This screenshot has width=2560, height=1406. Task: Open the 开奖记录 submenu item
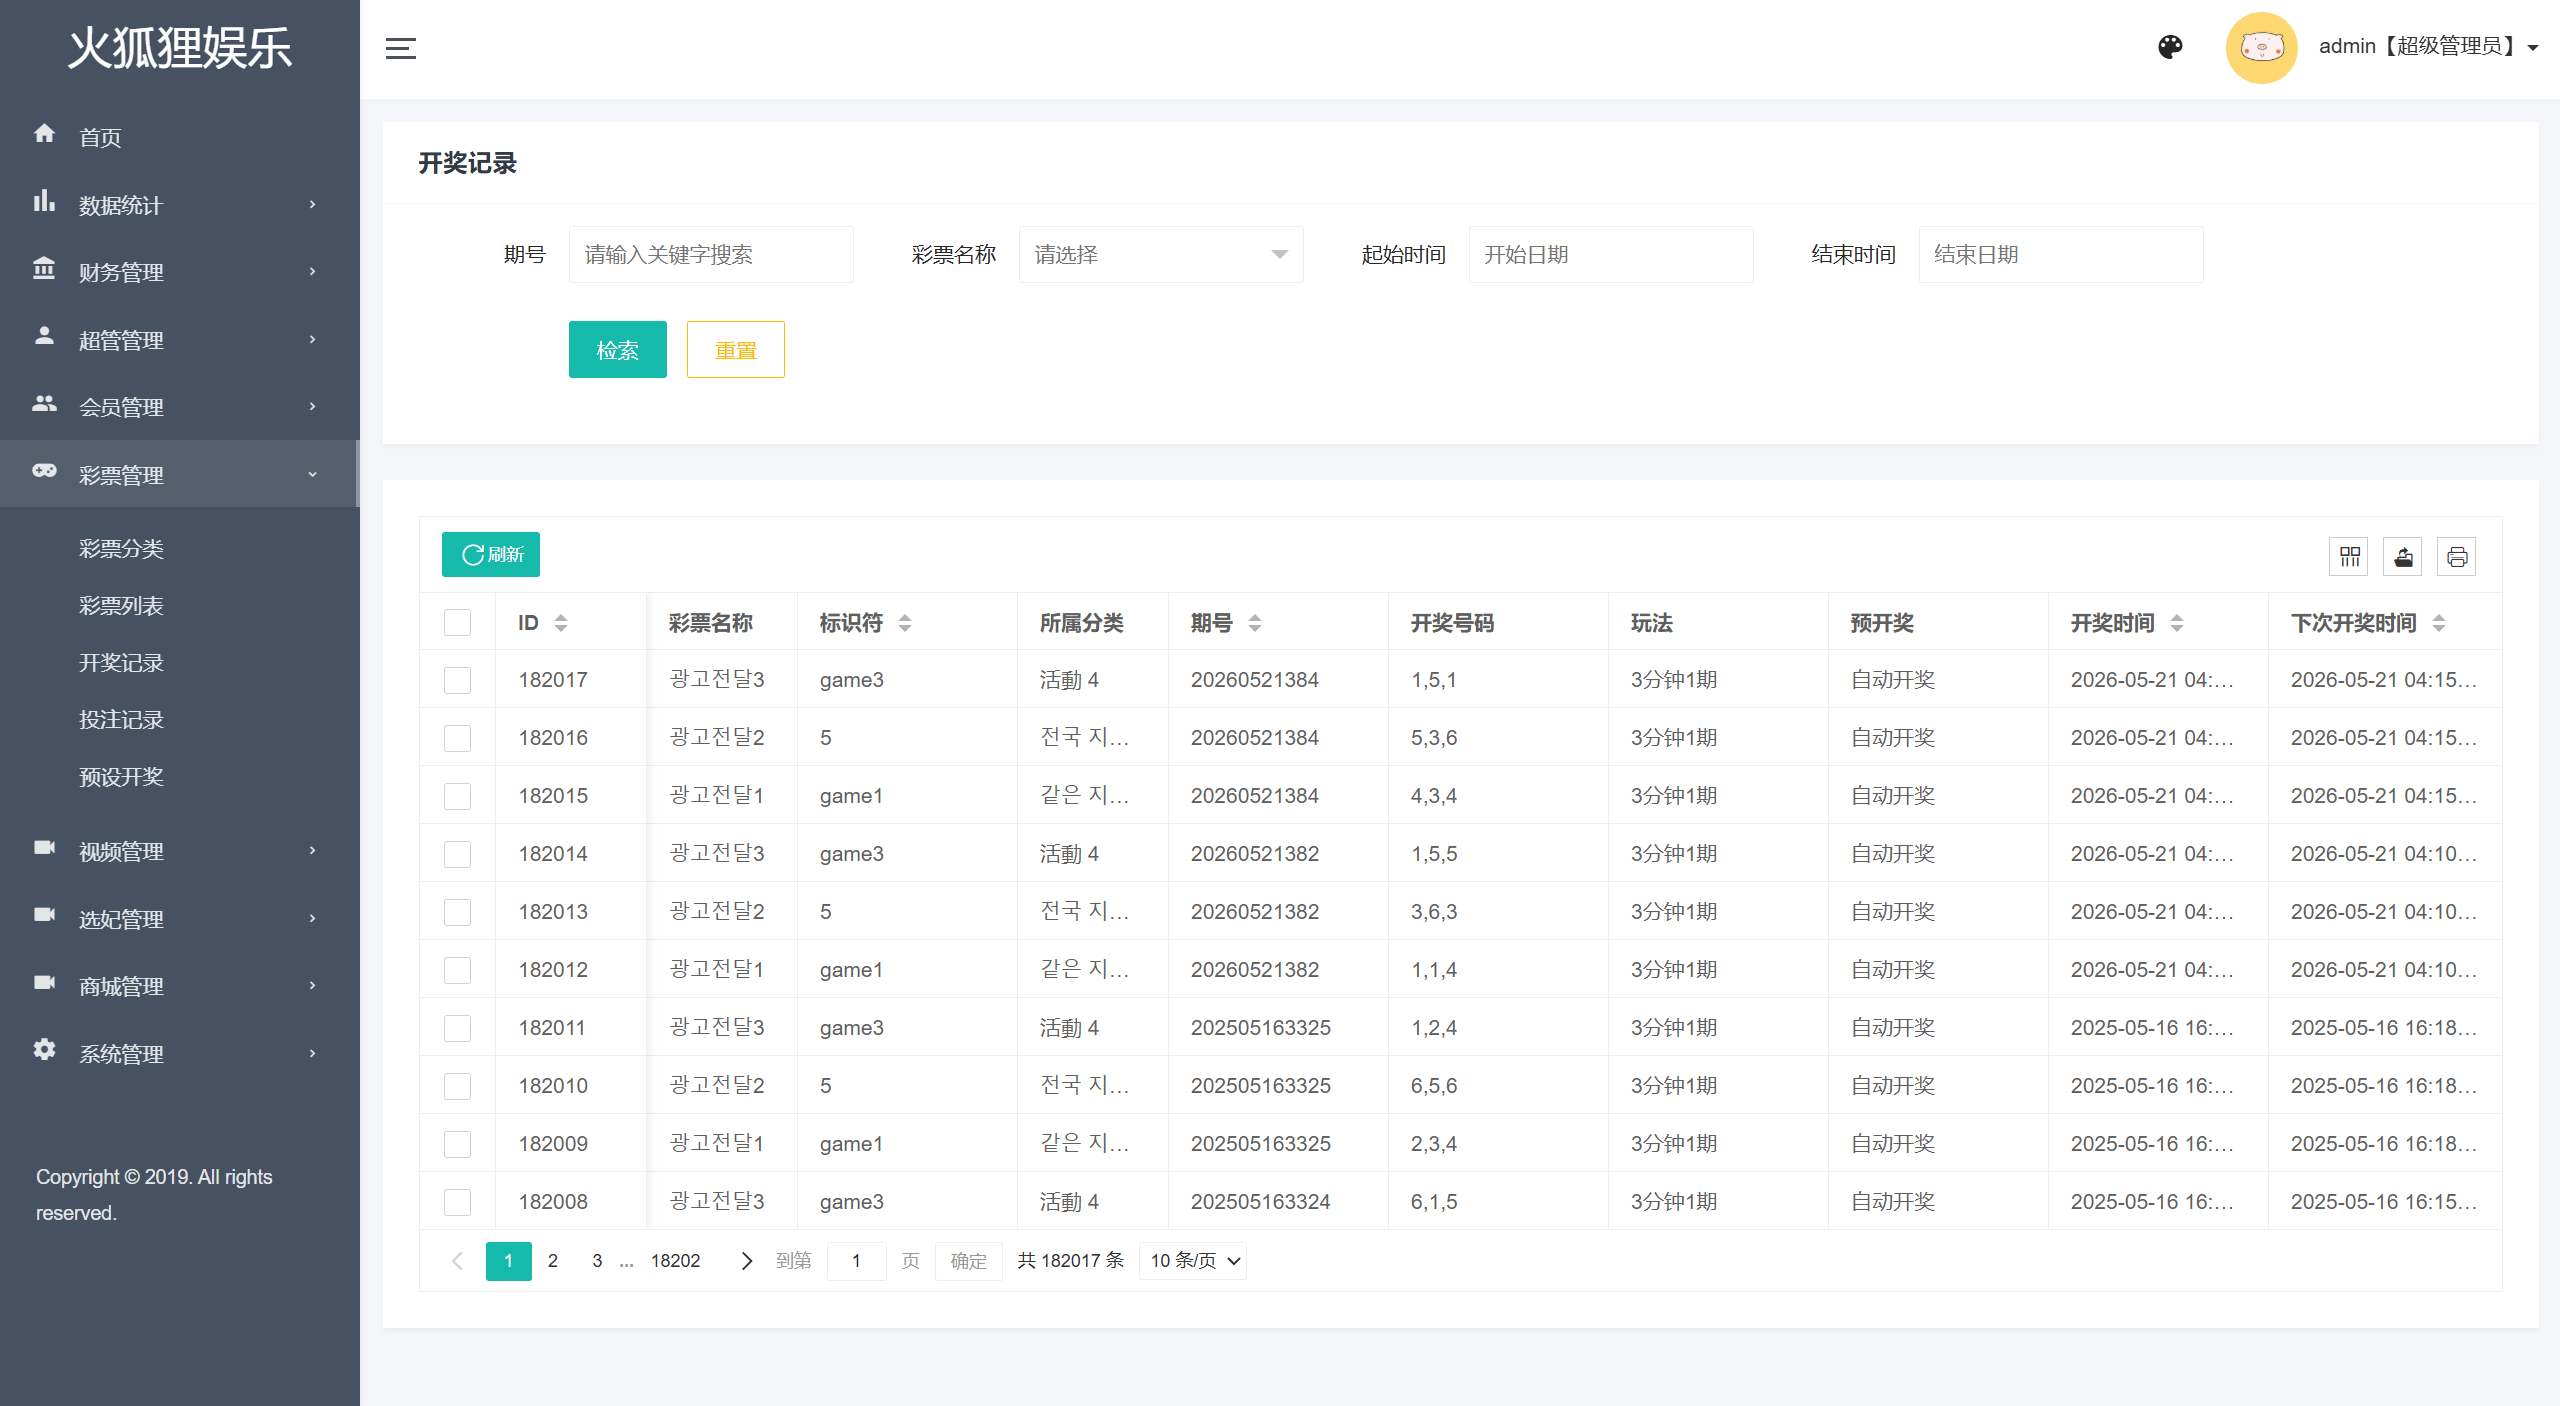[x=121, y=663]
